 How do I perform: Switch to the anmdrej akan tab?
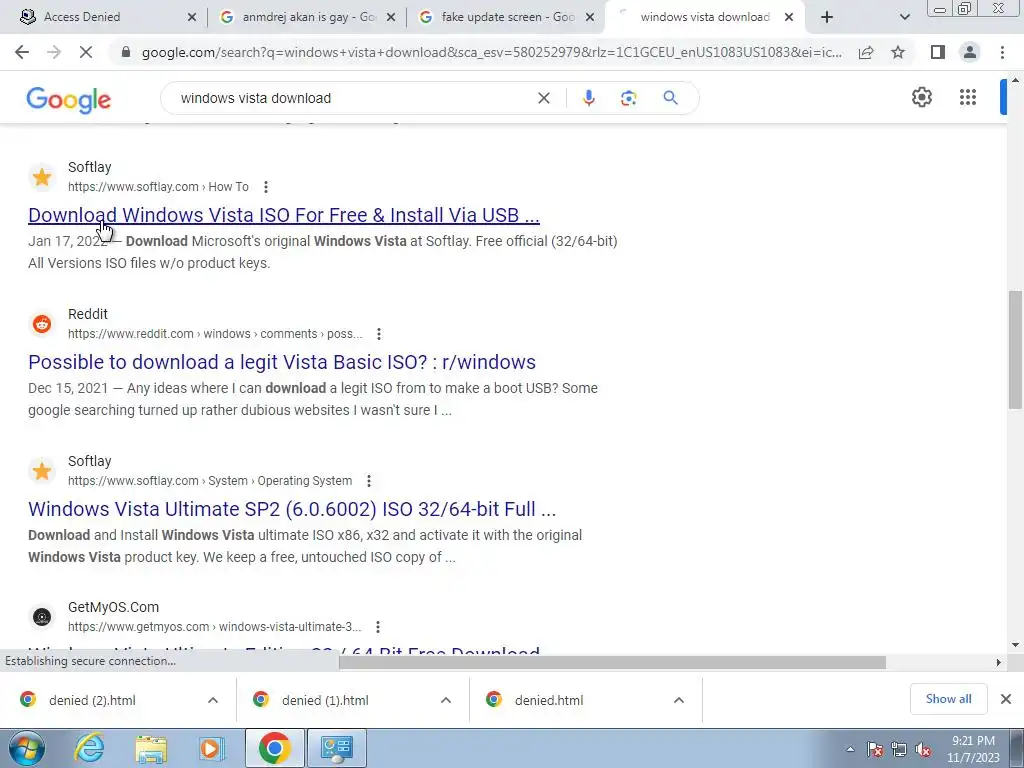pos(308,17)
